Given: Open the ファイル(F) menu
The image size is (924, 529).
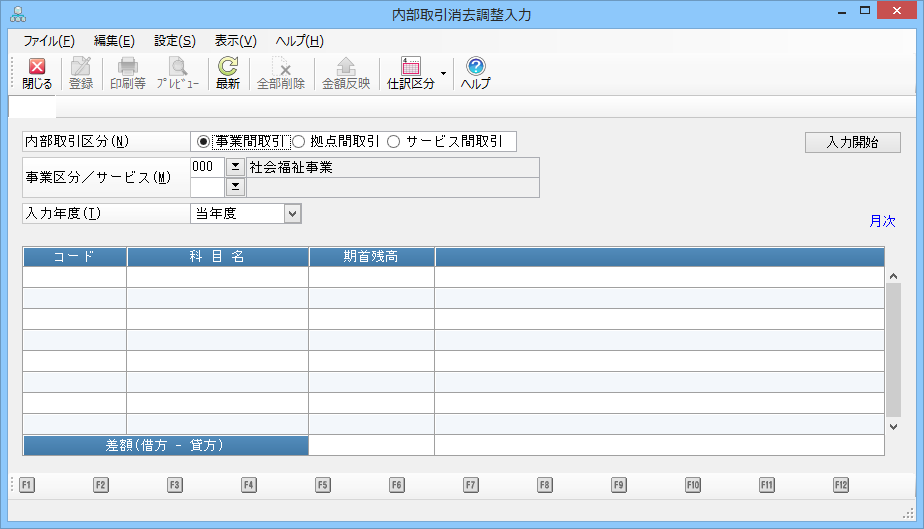Looking at the screenshot, I should click(x=49, y=41).
